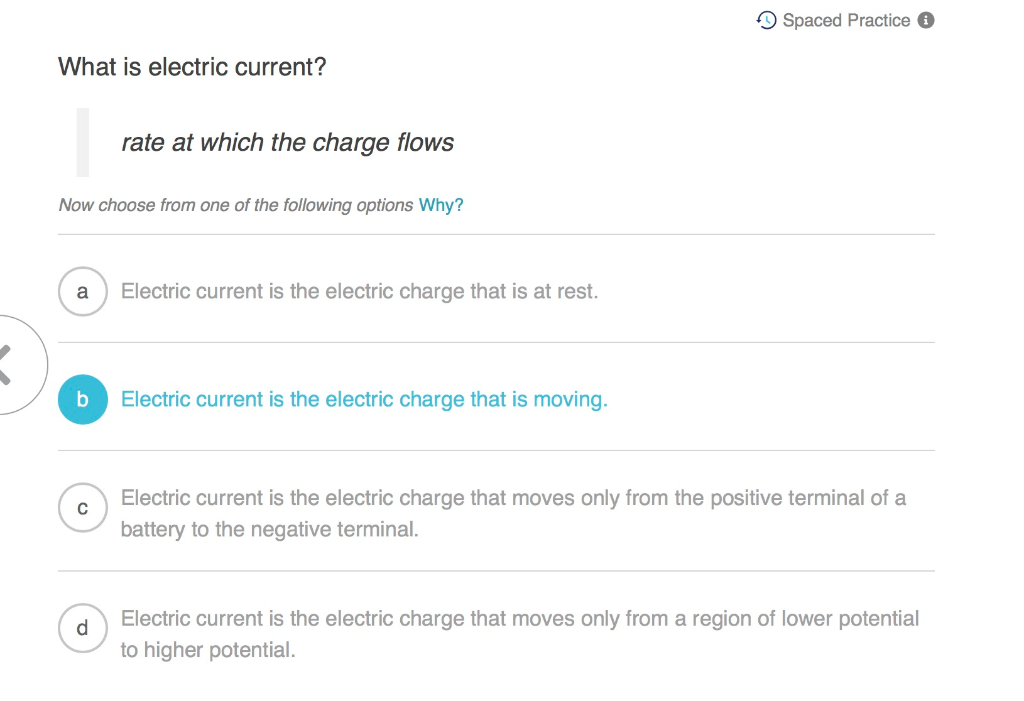
Task: Click the gray quote bar beside the answer
Action: [84, 142]
